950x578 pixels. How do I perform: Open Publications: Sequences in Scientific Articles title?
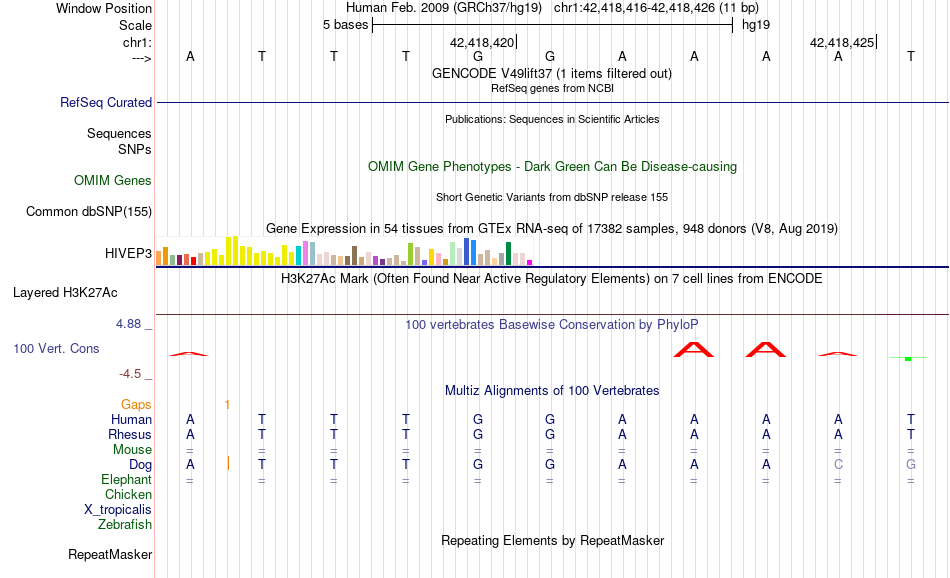point(552,119)
